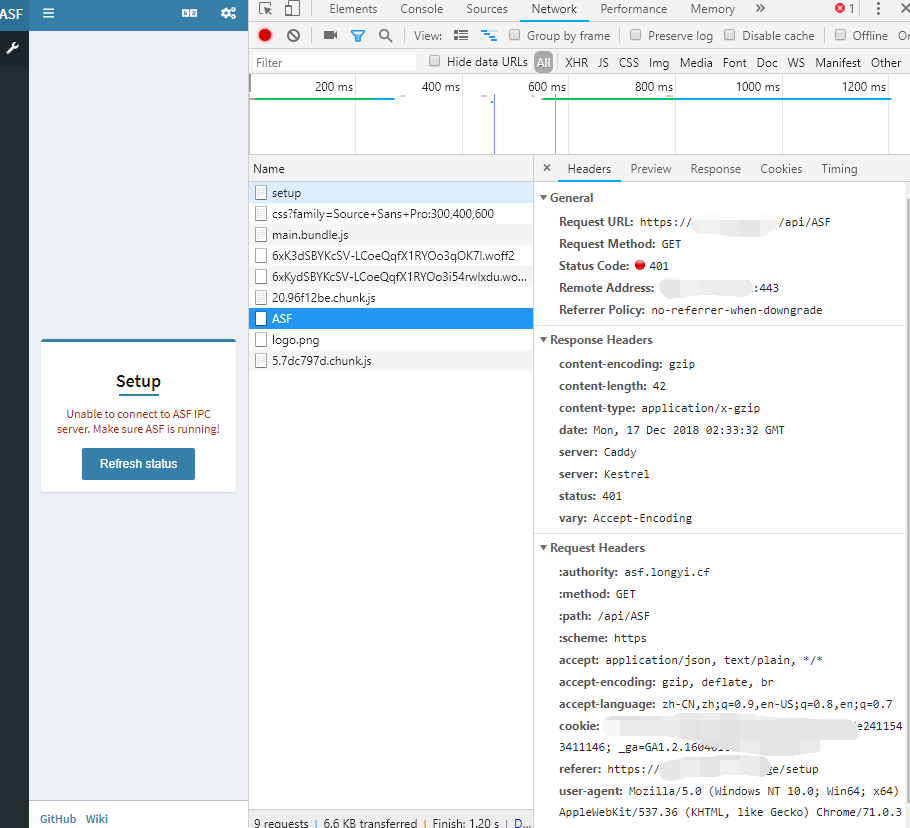910x828 pixels.
Task: Collapse the General request section
Action: (544, 197)
